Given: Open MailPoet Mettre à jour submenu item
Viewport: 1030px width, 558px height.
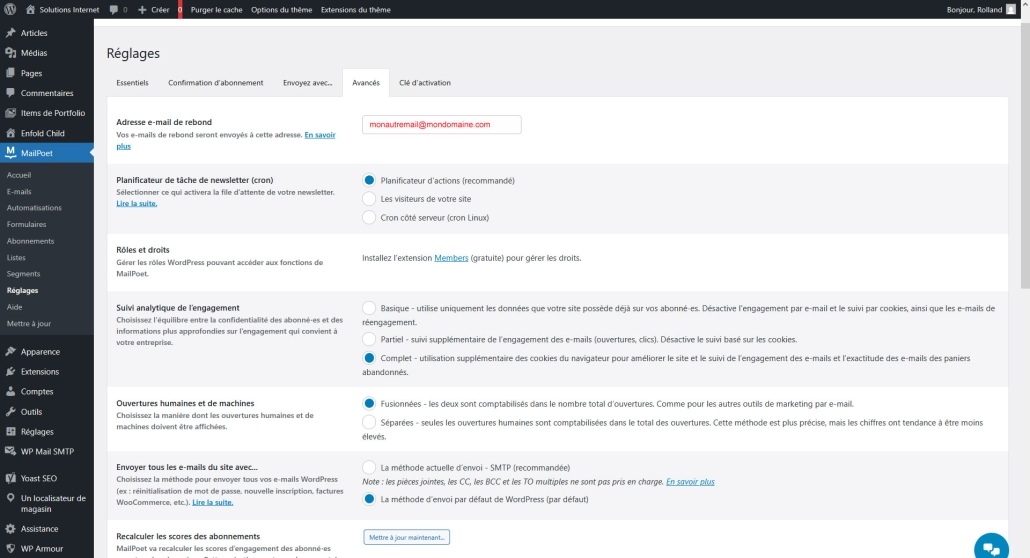Looking at the screenshot, I should [x=29, y=323].
